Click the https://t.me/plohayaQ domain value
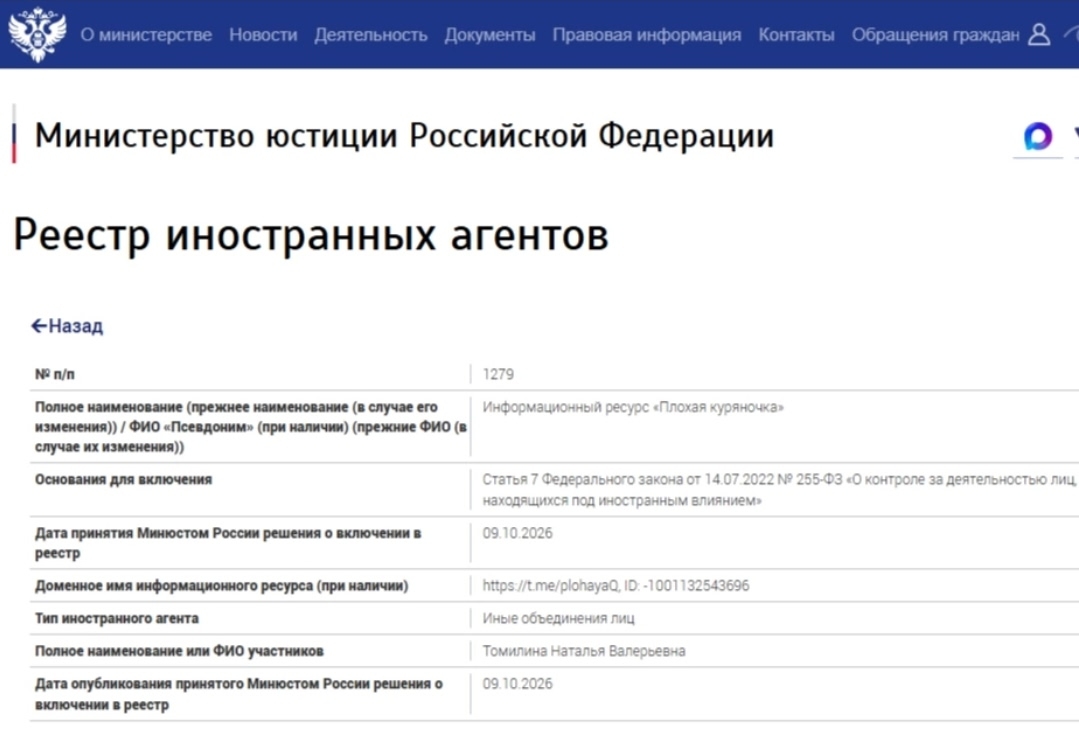The height and width of the screenshot is (730, 1079). point(616,586)
